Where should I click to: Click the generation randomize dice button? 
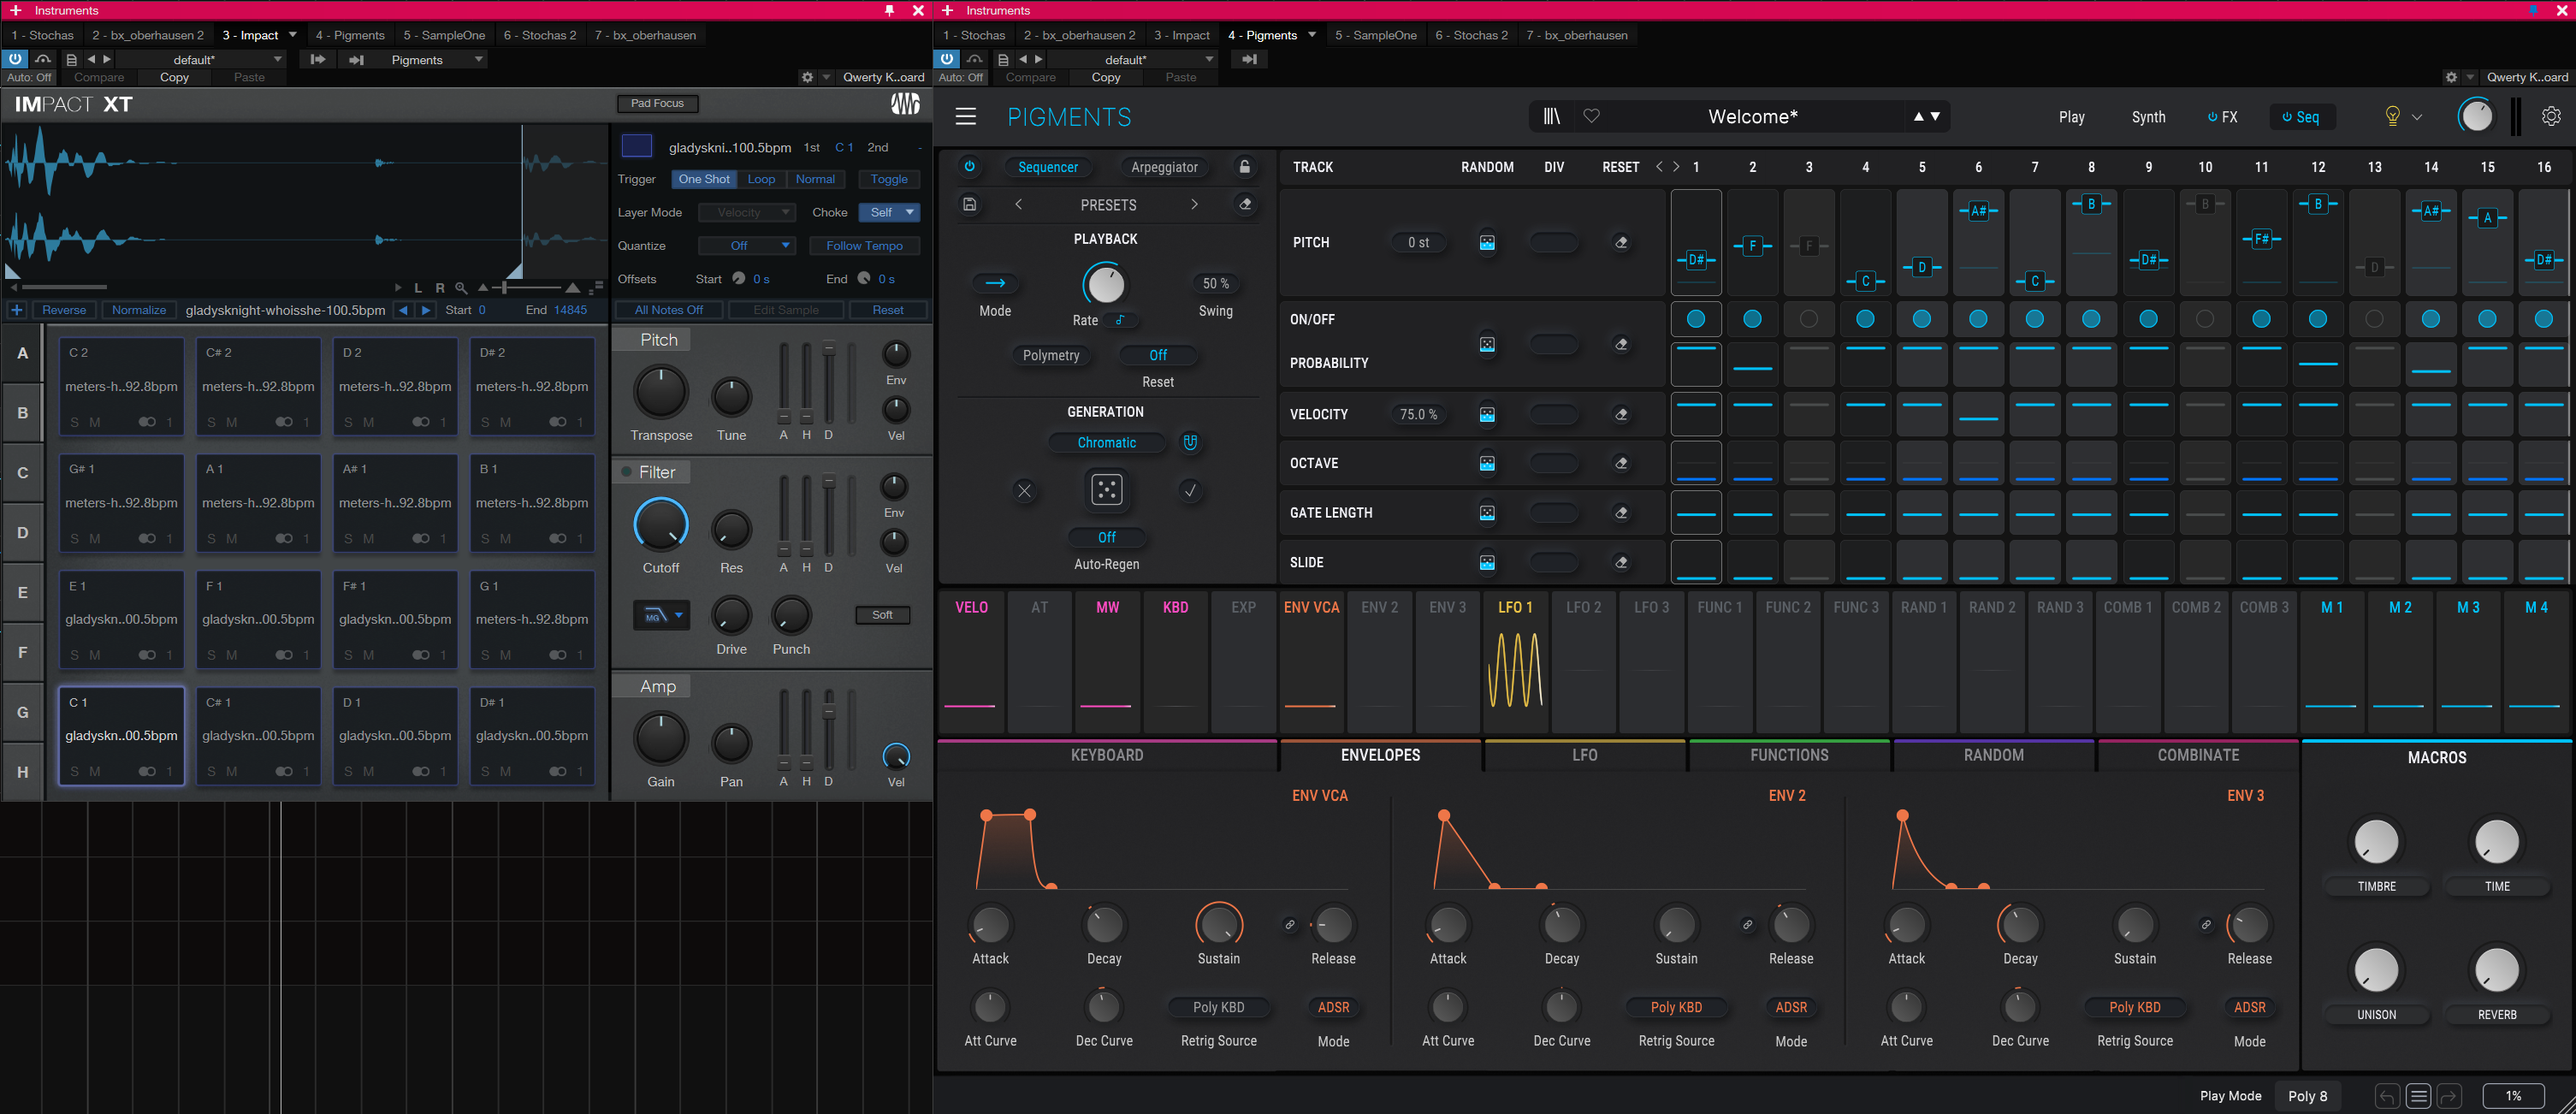[x=1106, y=490]
